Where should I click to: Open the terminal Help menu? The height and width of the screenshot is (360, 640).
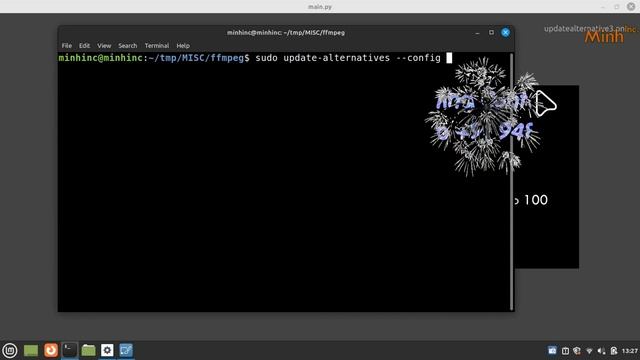coord(183,46)
